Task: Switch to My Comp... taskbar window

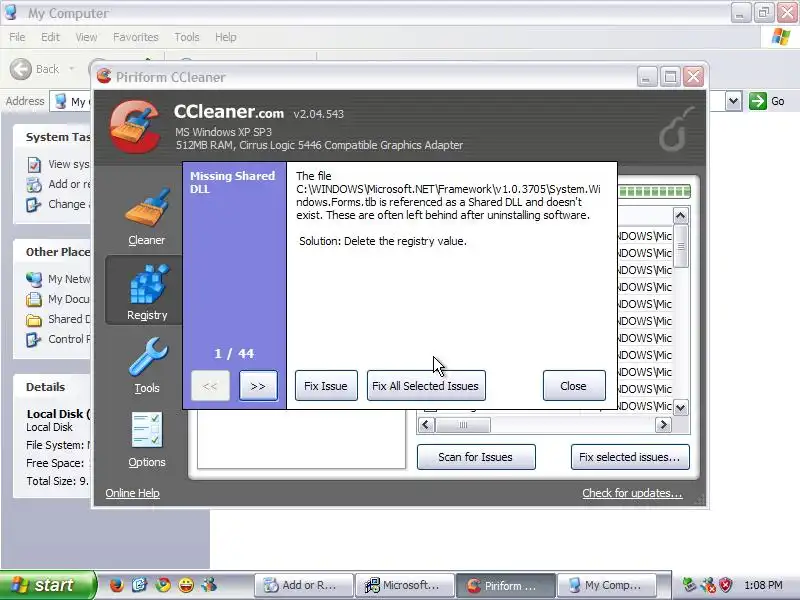Action: [607, 585]
